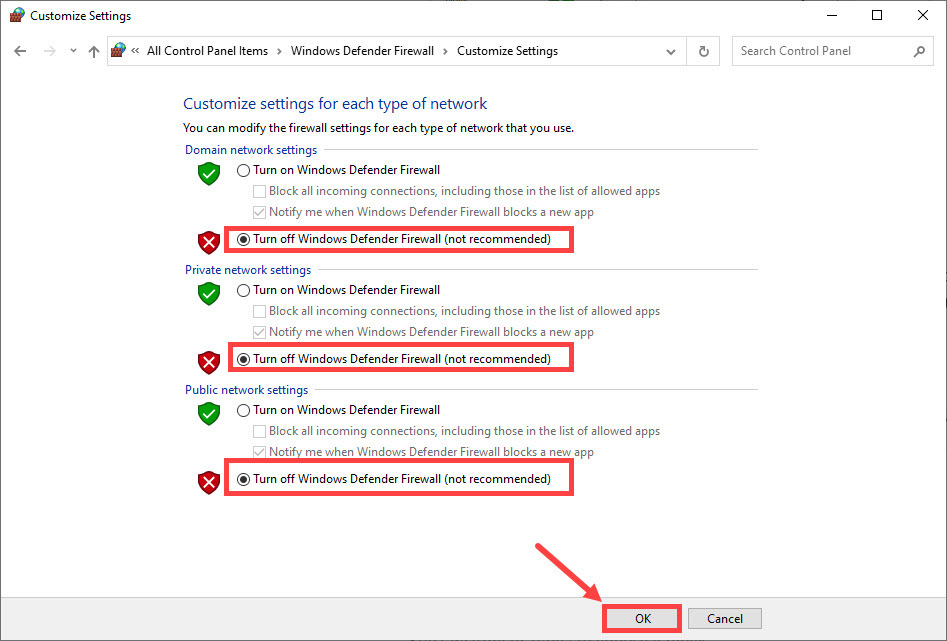
Task: Expand the double-chevron before All Control Panel Items
Action: click(135, 51)
